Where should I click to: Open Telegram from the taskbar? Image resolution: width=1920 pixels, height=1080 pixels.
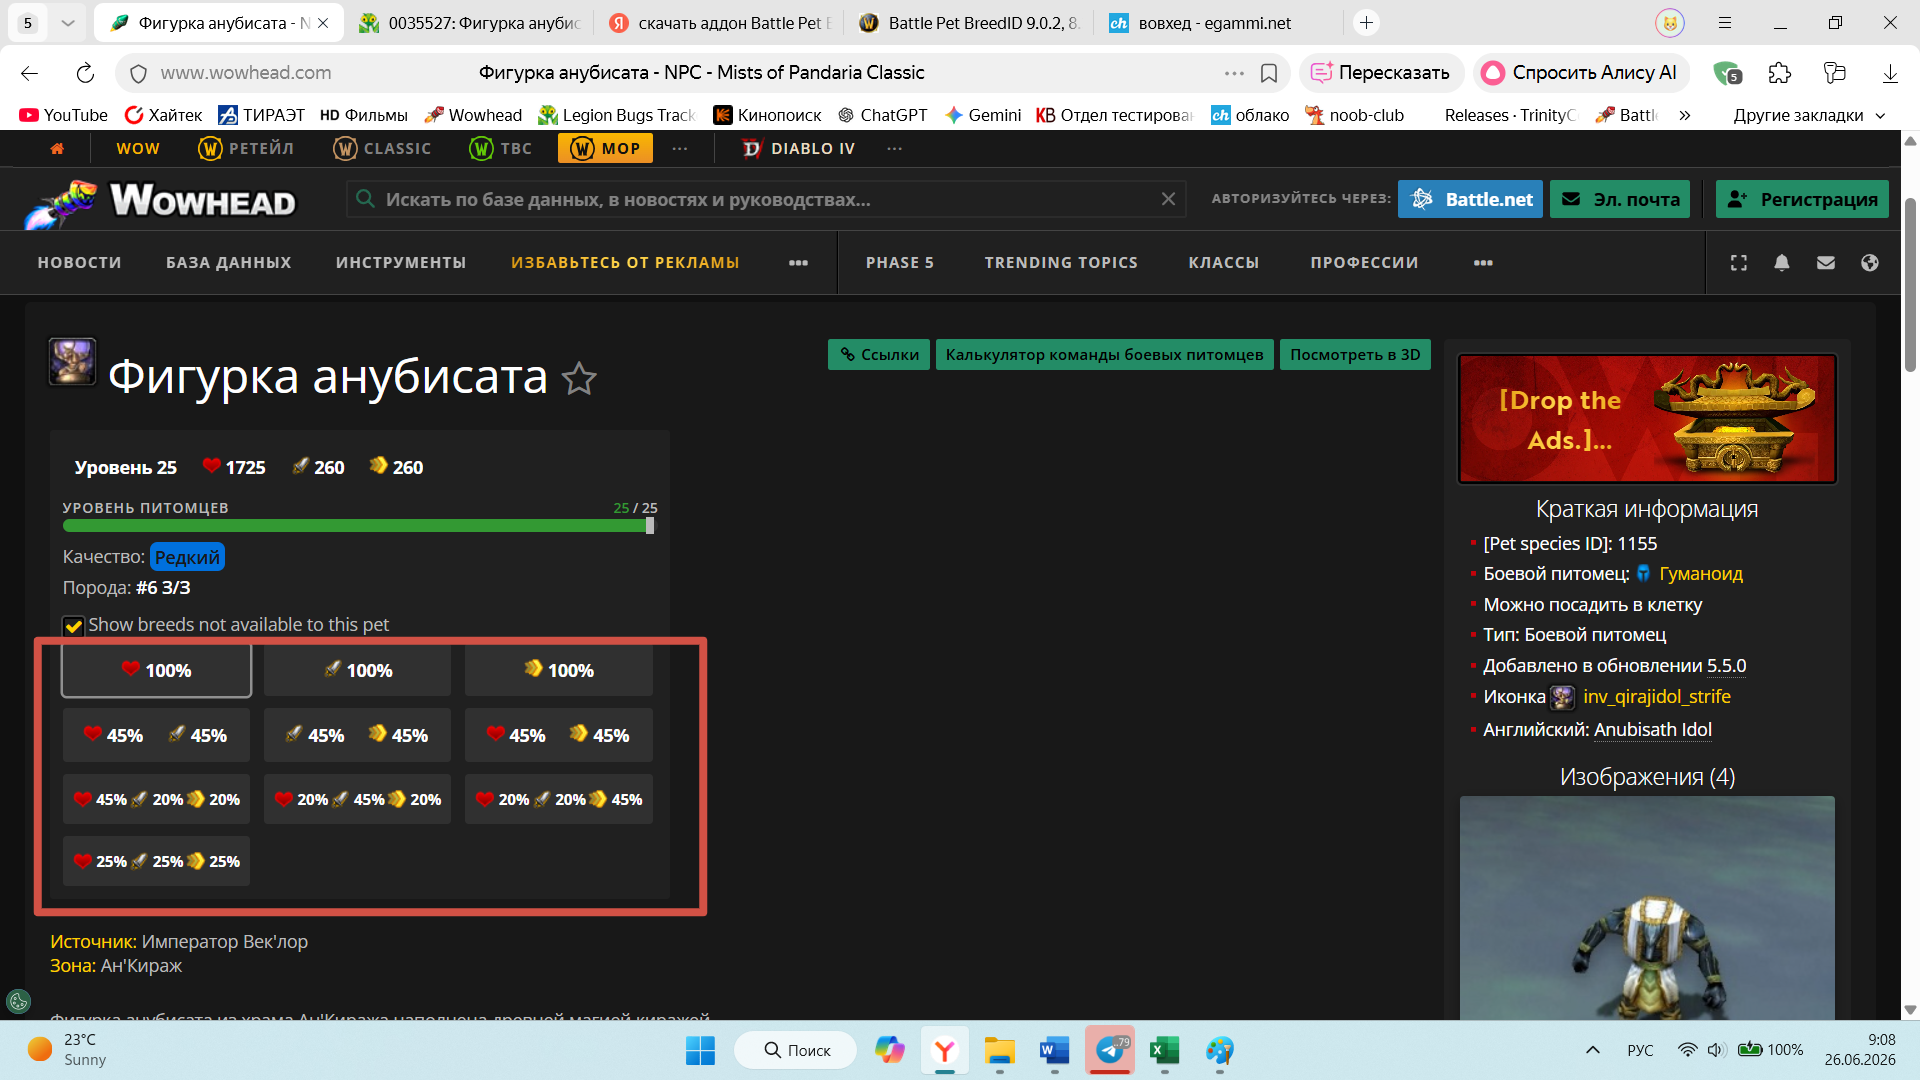(1110, 1050)
